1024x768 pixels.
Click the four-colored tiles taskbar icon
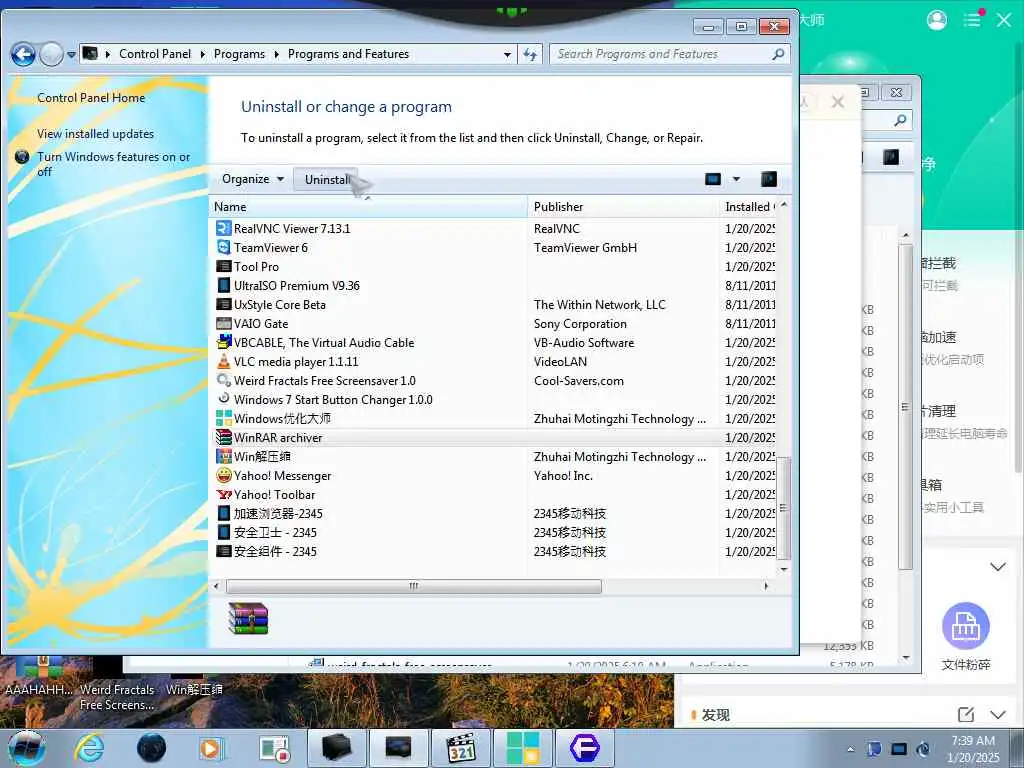523,748
